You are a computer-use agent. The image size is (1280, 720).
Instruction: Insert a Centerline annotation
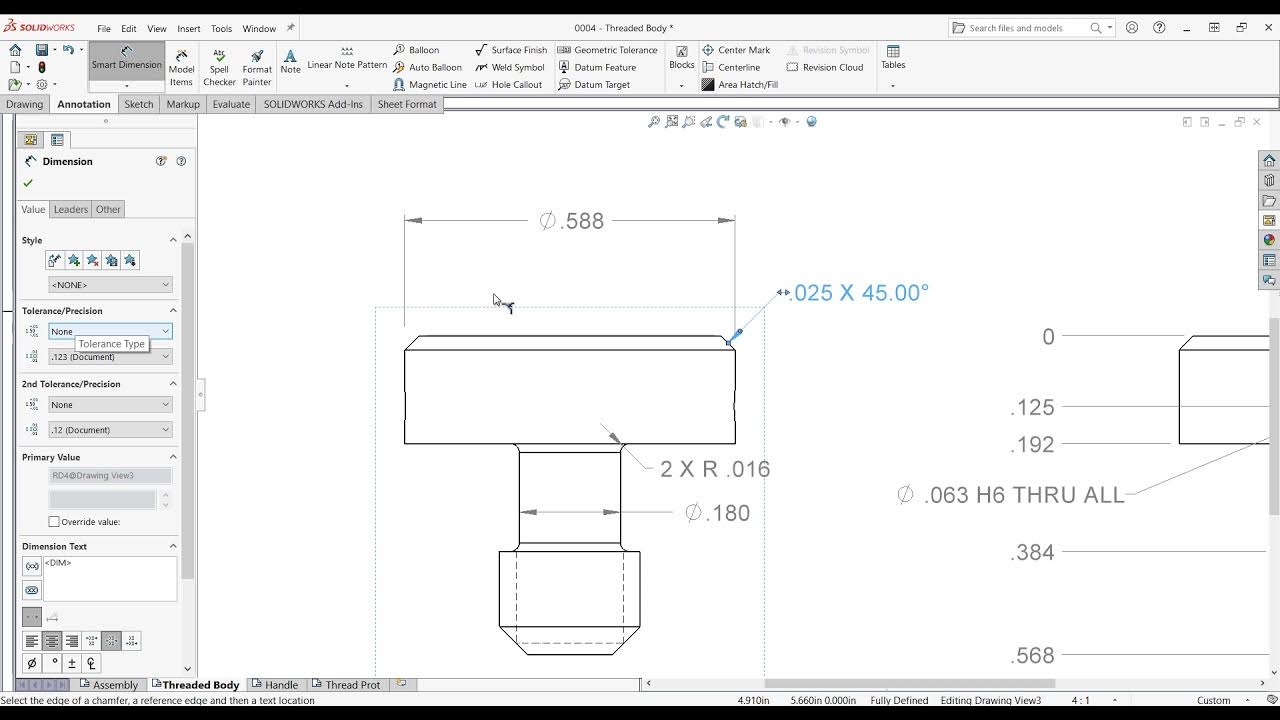730,67
